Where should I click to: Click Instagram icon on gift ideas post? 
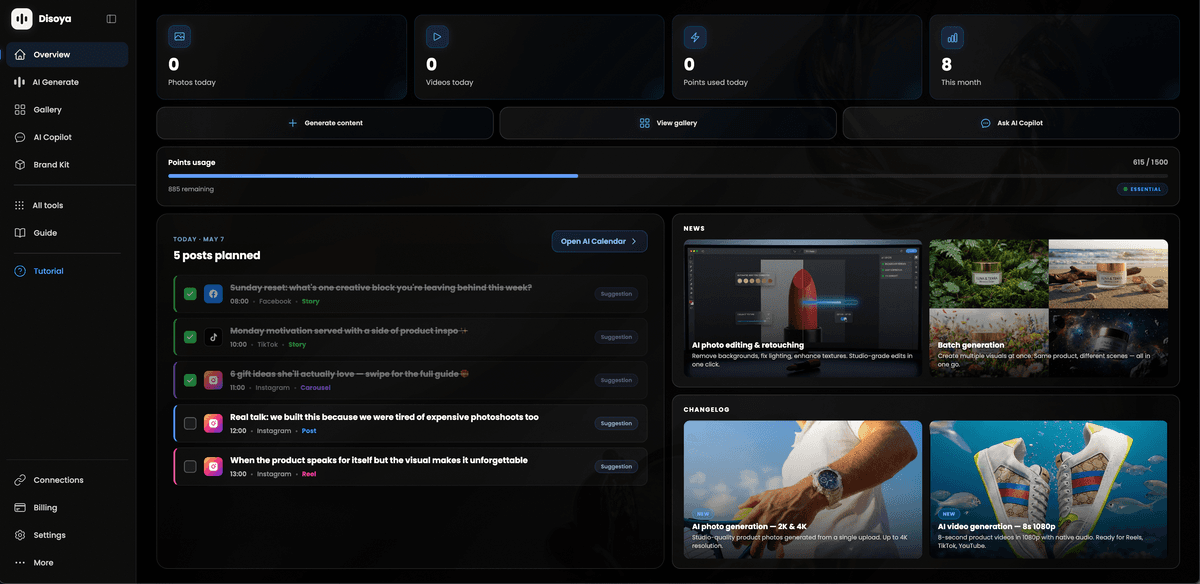click(213, 380)
